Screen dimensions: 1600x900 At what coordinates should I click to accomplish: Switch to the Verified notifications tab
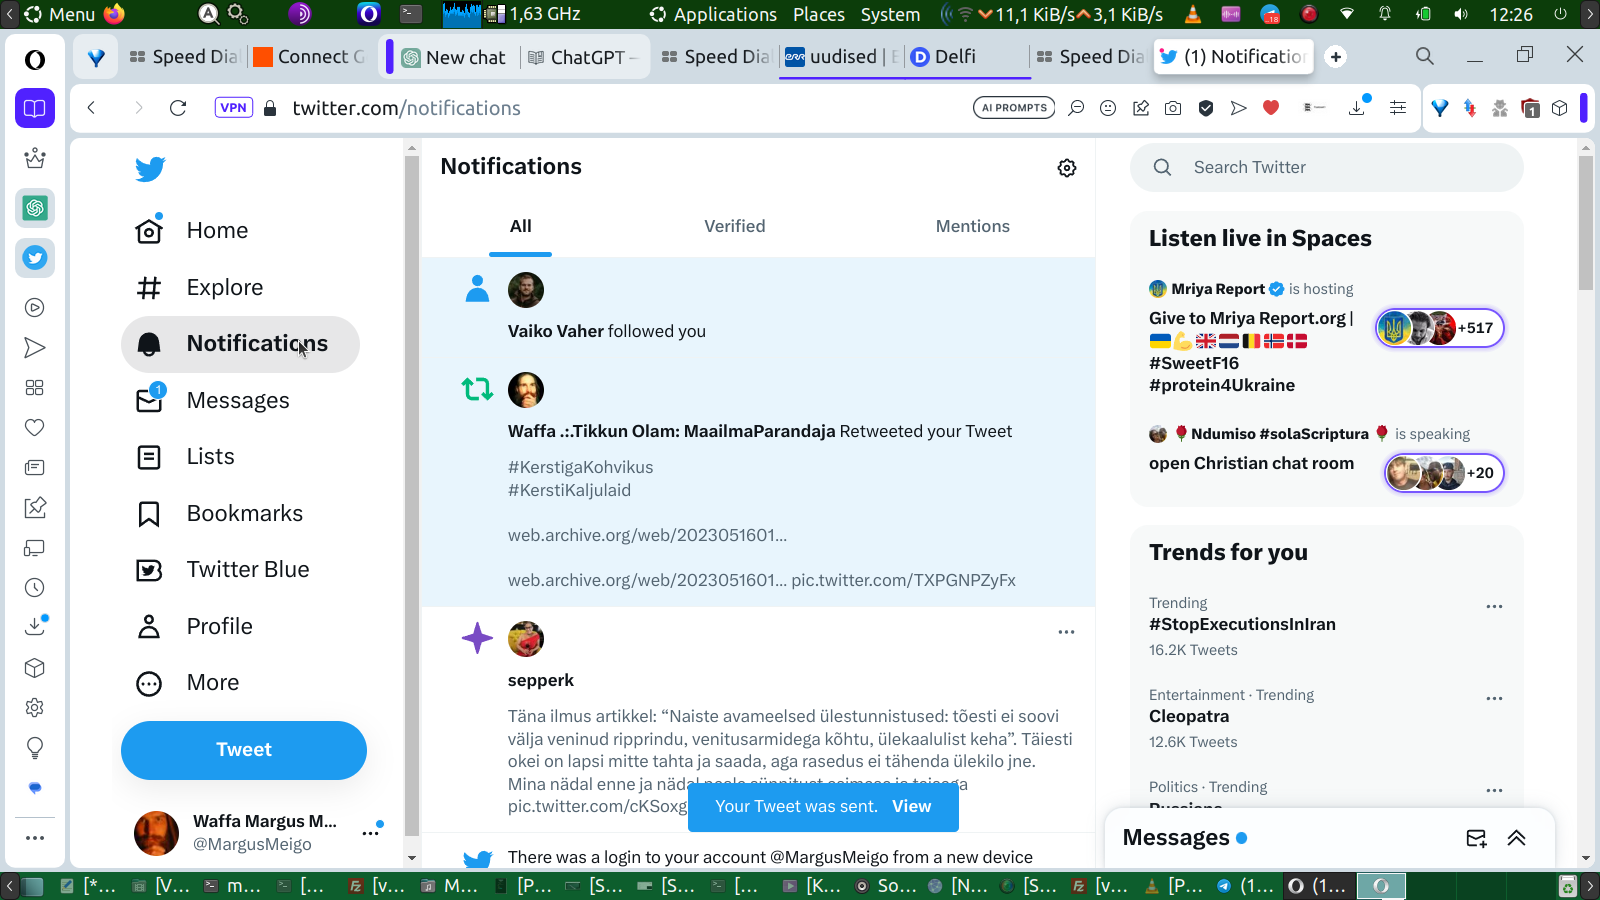click(734, 227)
